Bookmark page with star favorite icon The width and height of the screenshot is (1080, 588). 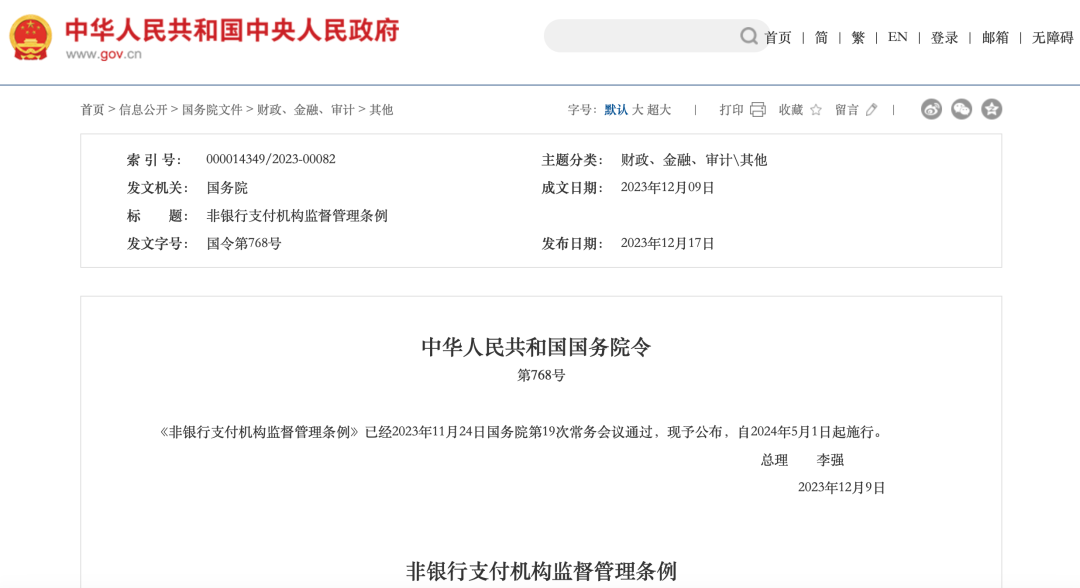[x=816, y=109]
